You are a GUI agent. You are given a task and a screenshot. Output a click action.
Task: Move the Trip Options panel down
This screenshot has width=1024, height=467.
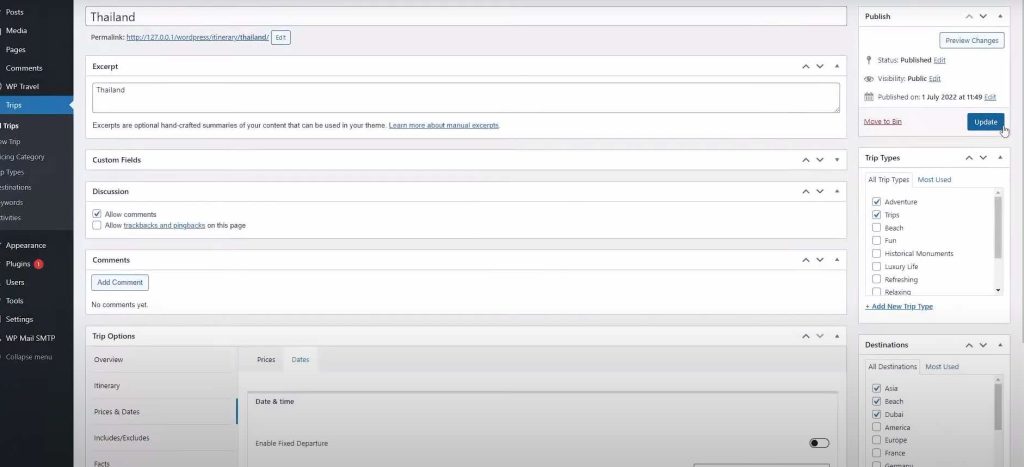click(820, 336)
